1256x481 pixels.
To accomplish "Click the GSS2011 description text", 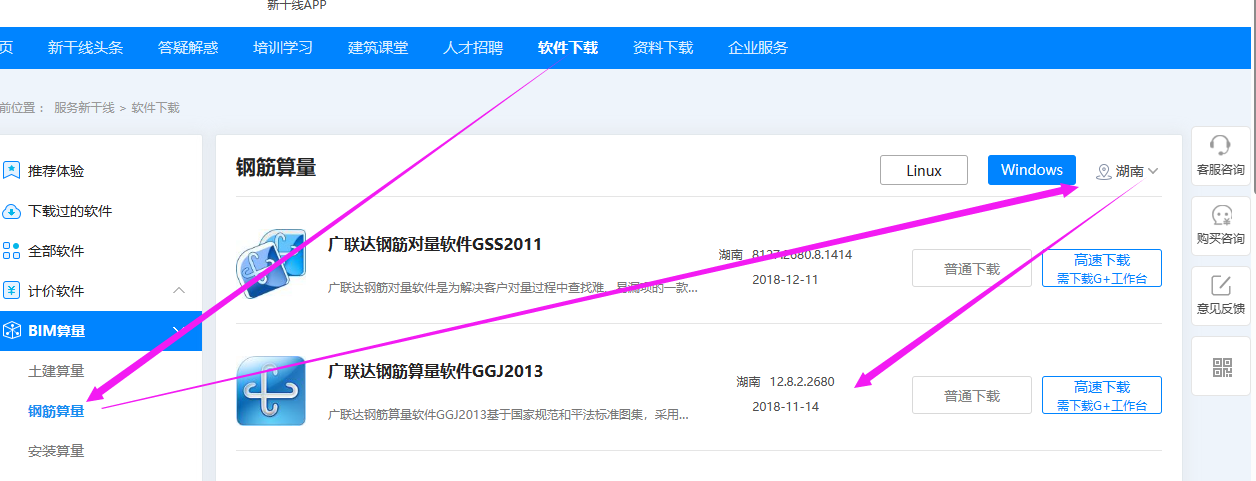I will pos(513,288).
